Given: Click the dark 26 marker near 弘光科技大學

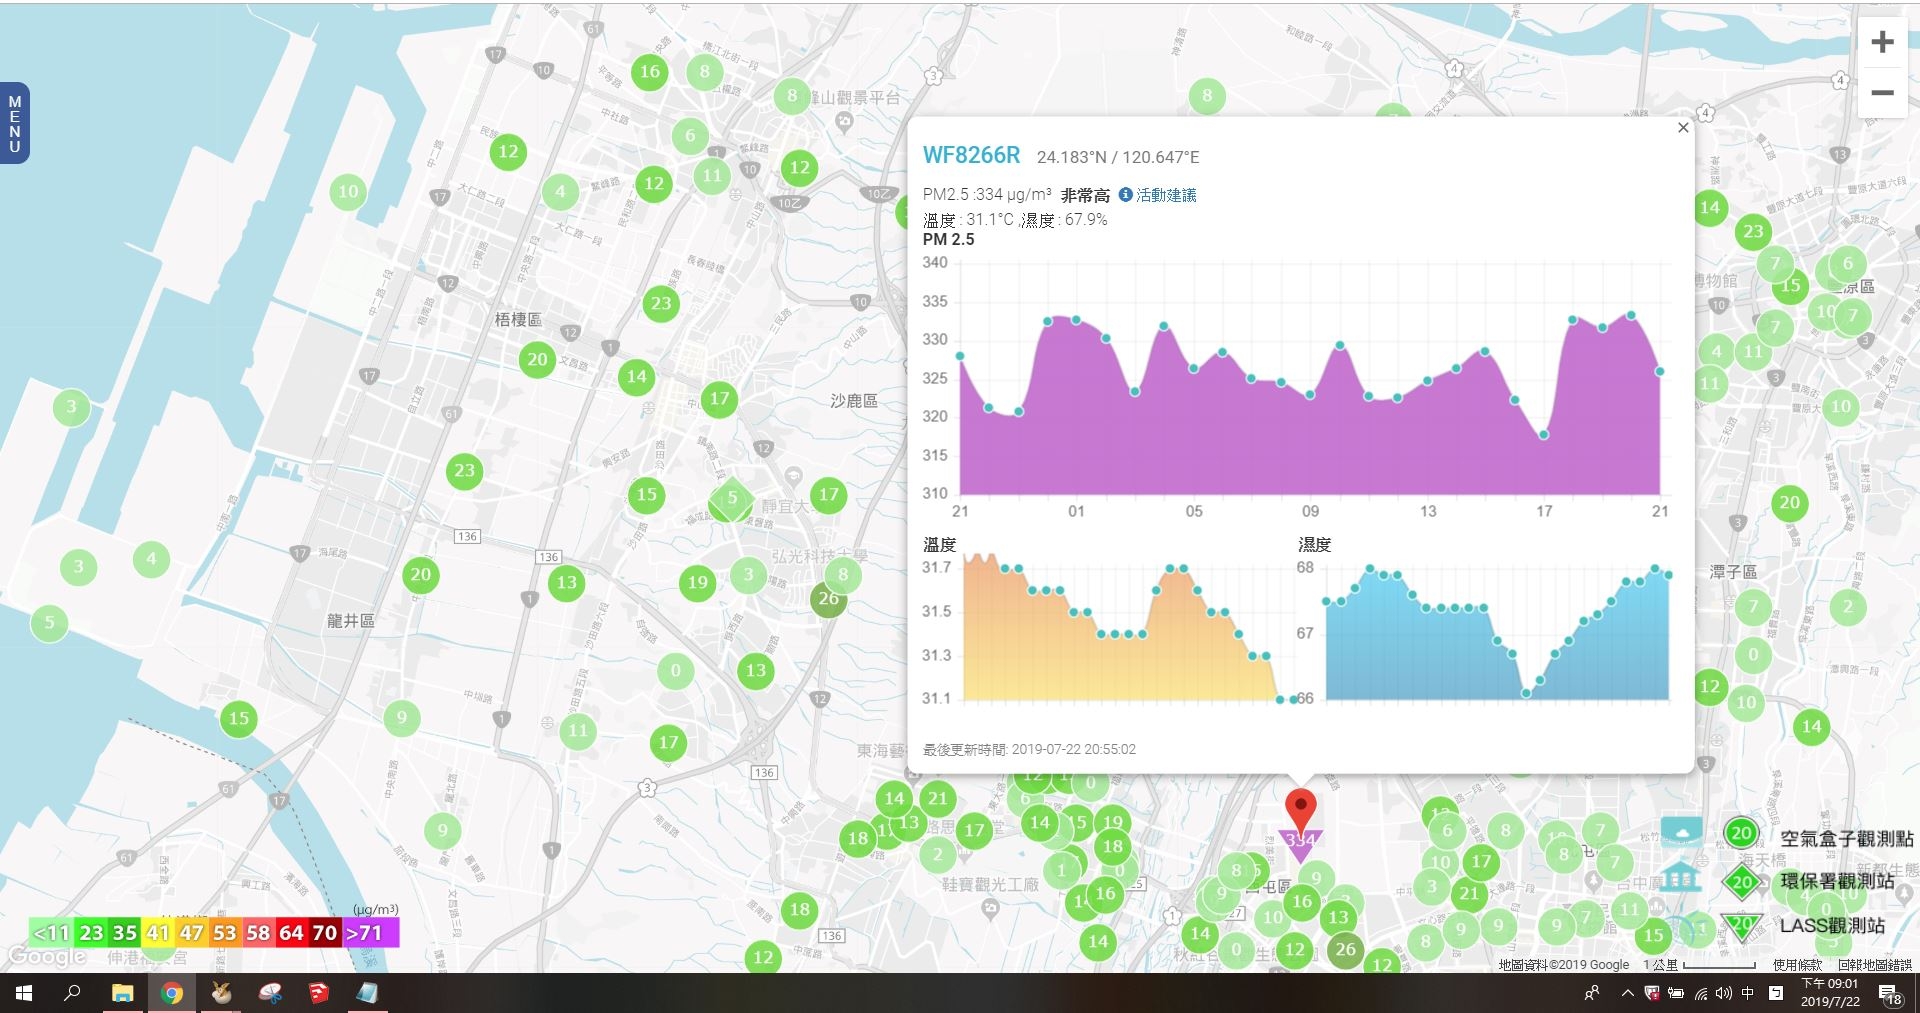Looking at the screenshot, I should 828,598.
